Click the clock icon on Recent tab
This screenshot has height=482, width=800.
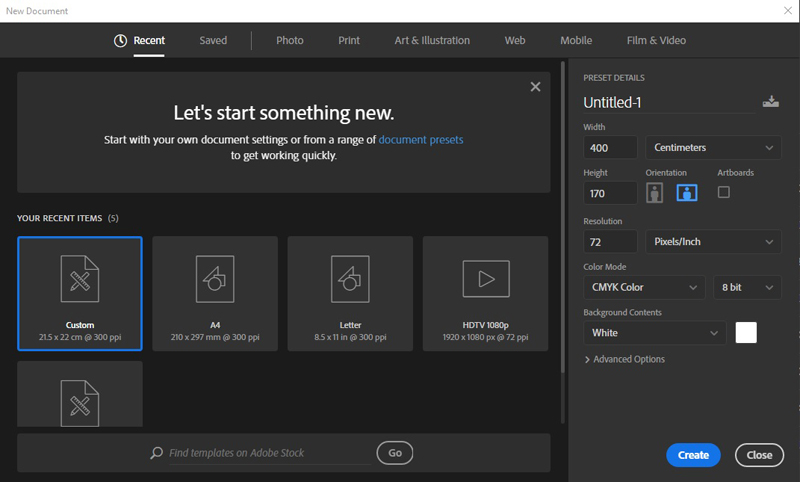120,41
